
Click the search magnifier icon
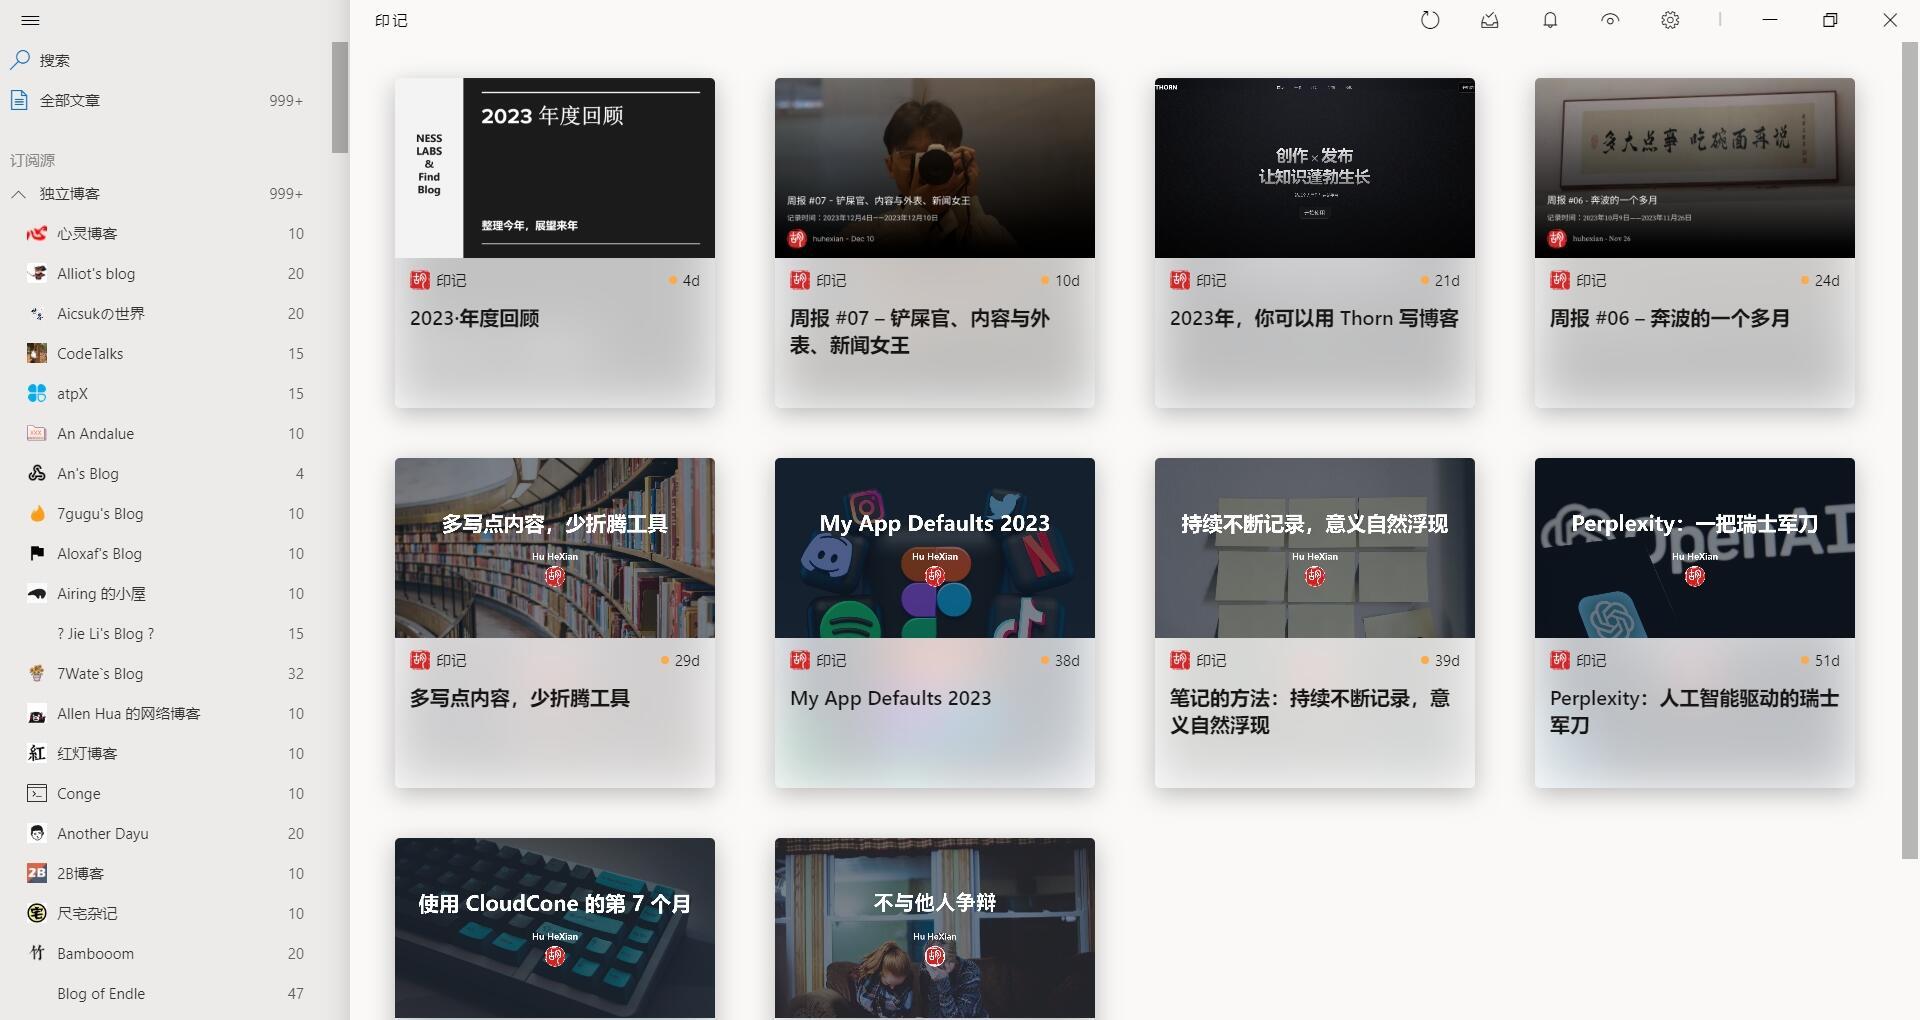pos(20,60)
